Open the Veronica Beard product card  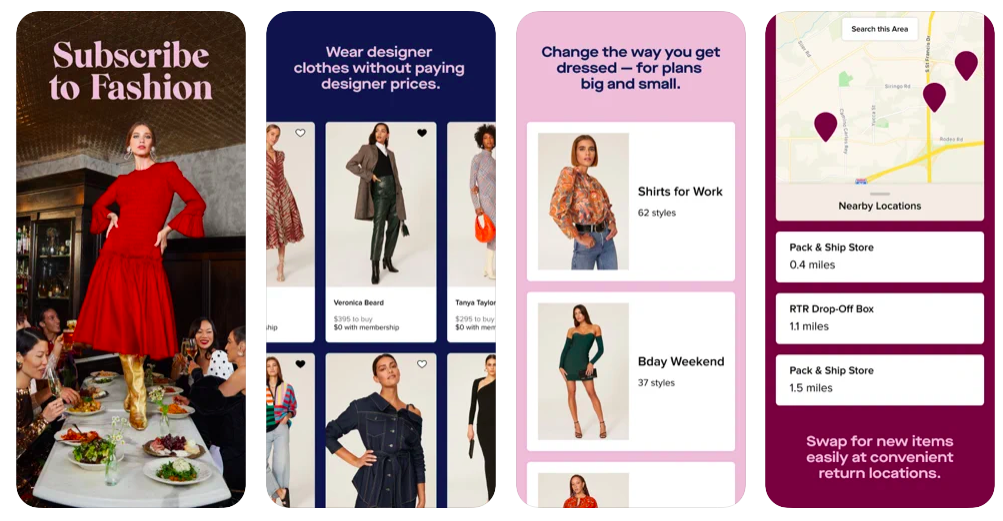coord(381,232)
